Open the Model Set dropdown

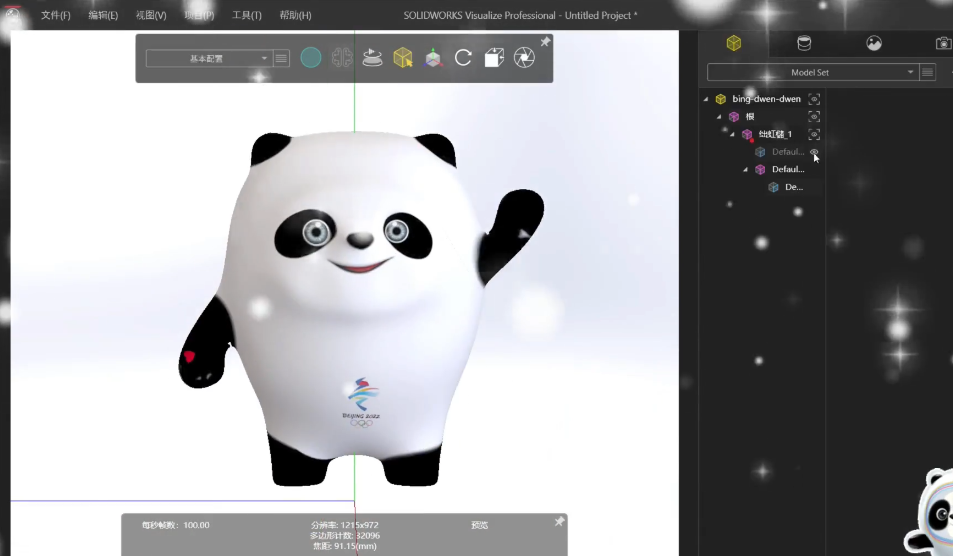point(812,72)
